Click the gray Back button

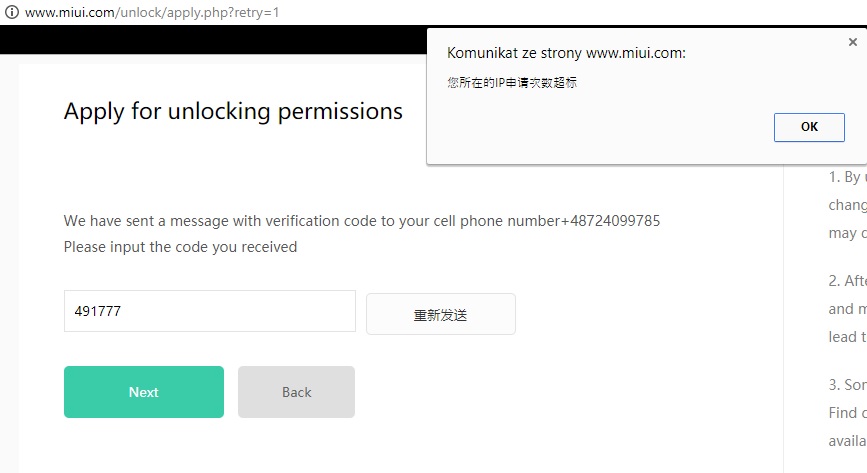coord(296,392)
